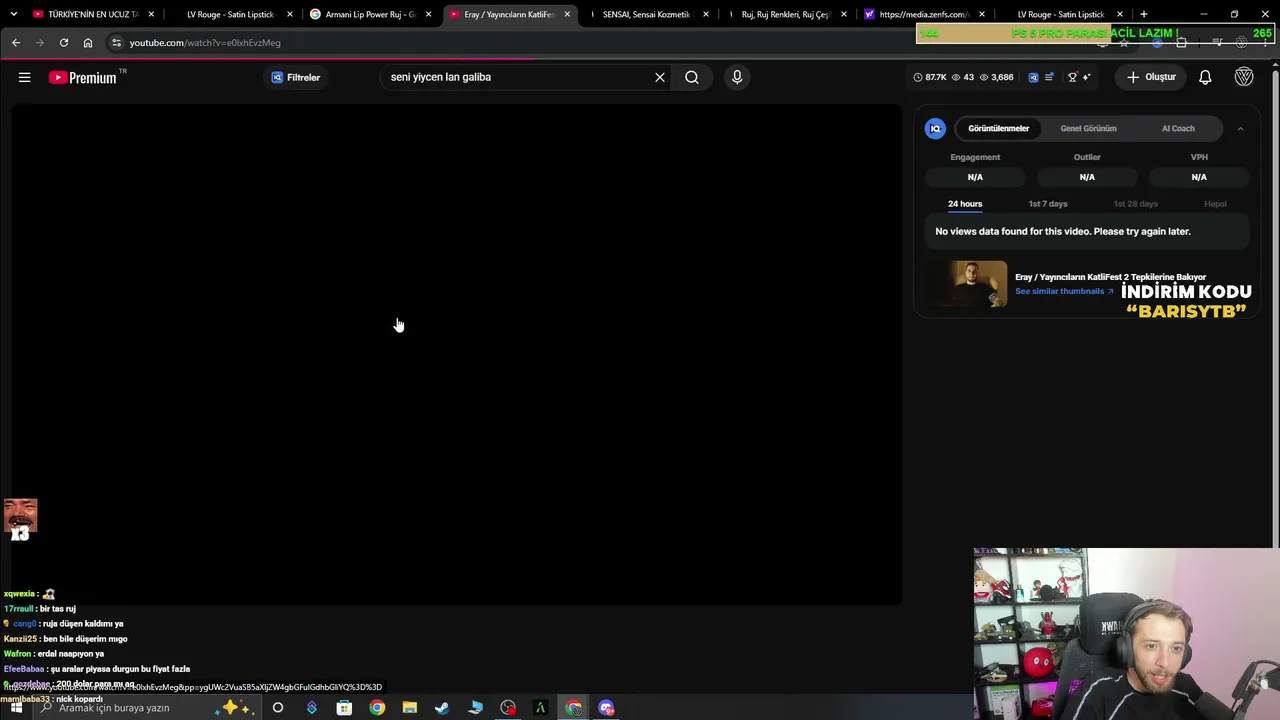Viewport: 1280px width, 720px height.
Task: Close the Armani Lip Power Ruj tab
Action: coord(429,14)
